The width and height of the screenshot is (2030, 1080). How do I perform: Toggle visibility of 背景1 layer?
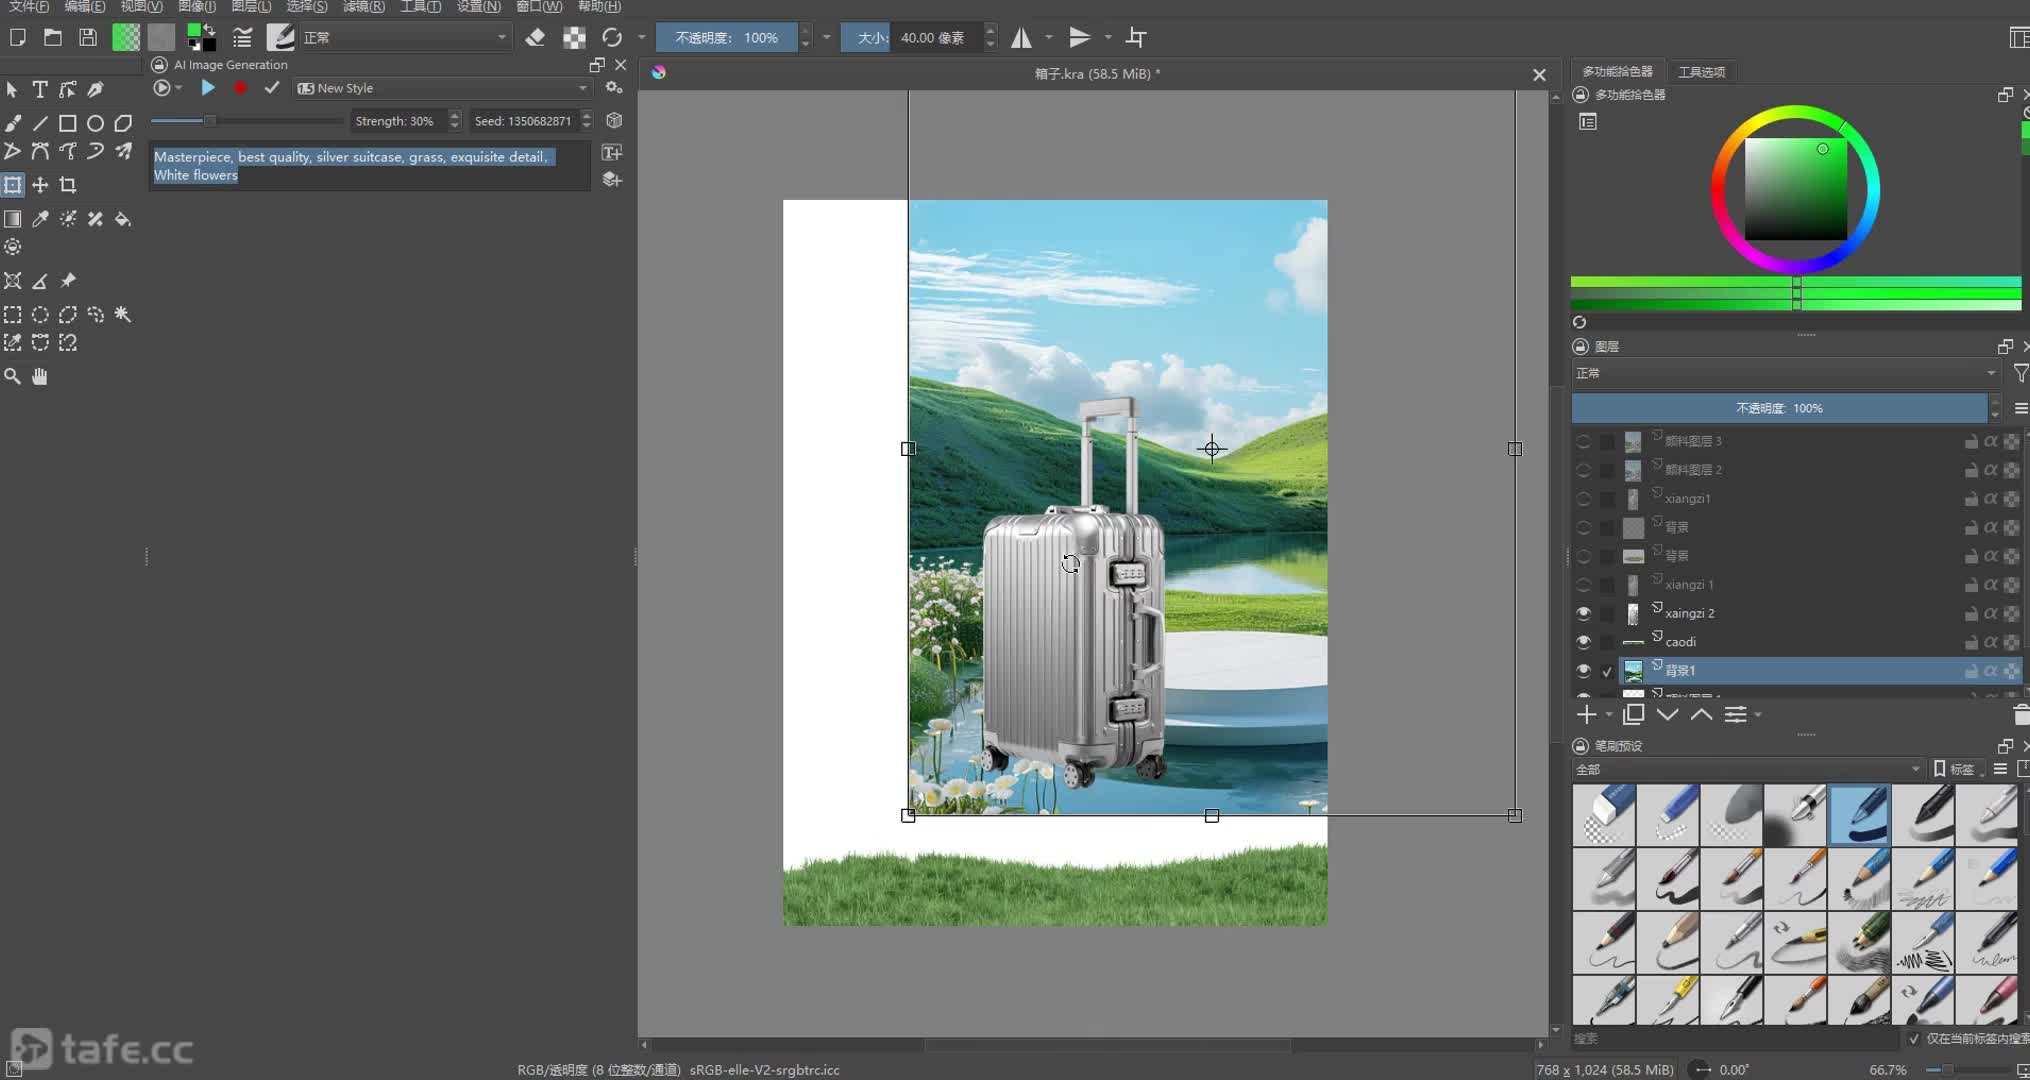tap(1584, 670)
